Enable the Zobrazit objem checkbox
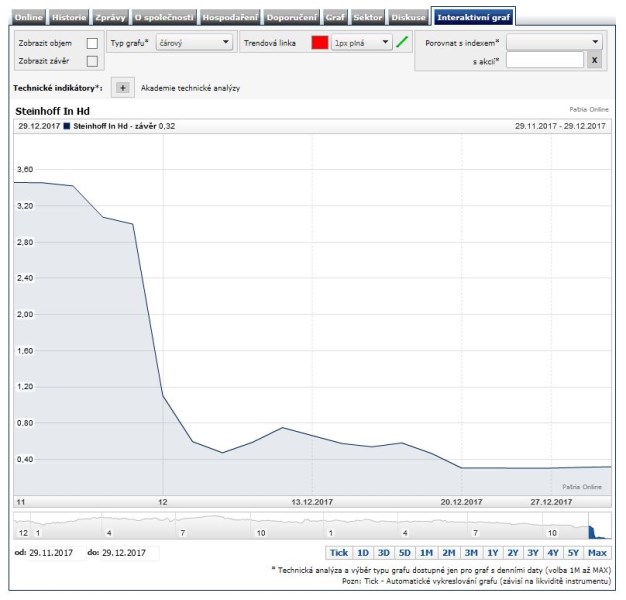The image size is (626, 600). coord(92,43)
